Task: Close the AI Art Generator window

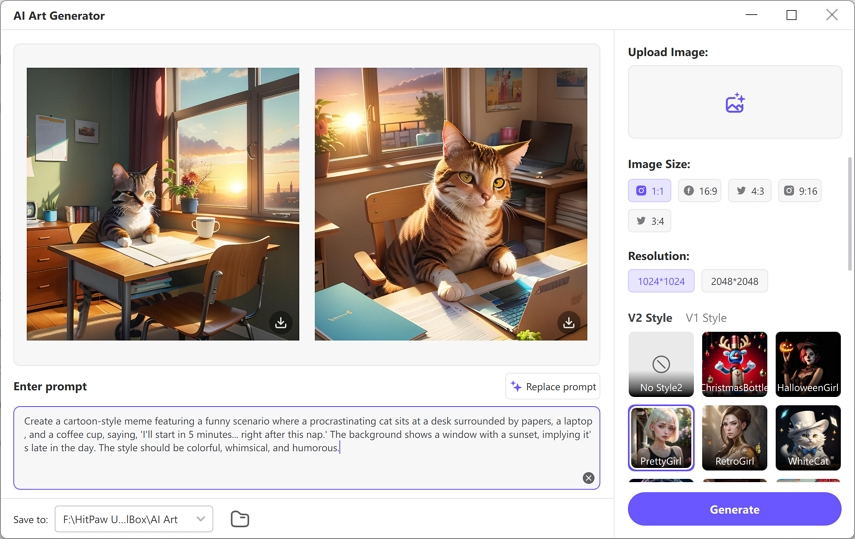Action: (832, 15)
